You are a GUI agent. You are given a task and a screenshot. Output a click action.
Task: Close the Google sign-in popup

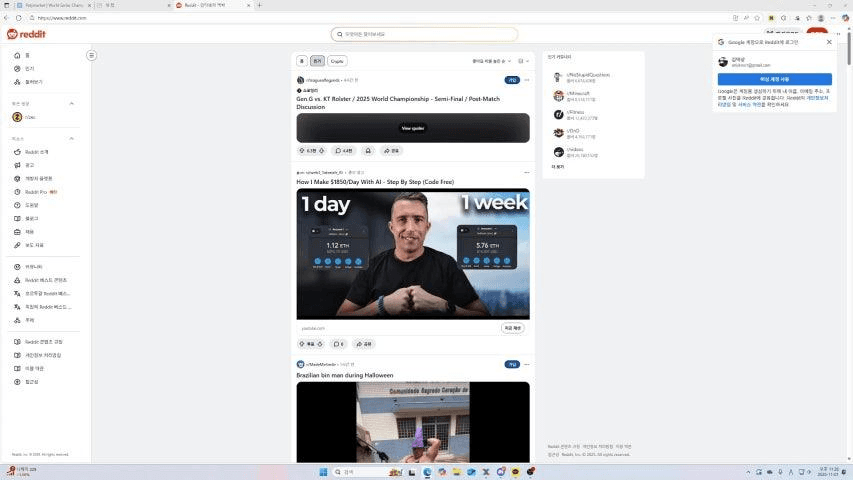click(829, 42)
